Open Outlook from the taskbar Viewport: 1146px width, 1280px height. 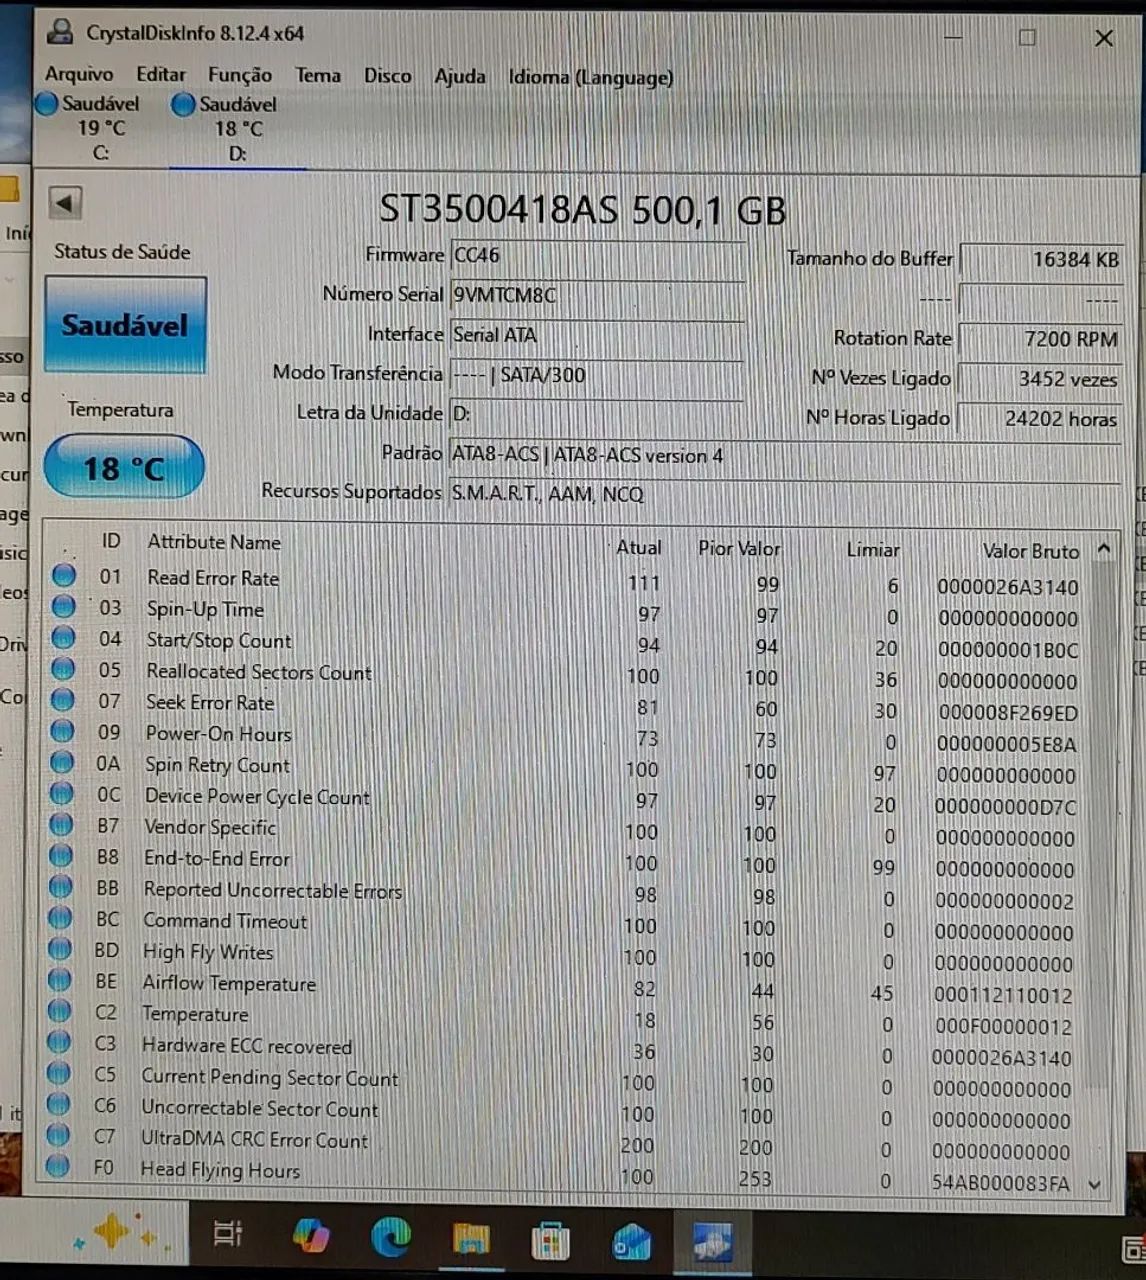[632, 1243]
